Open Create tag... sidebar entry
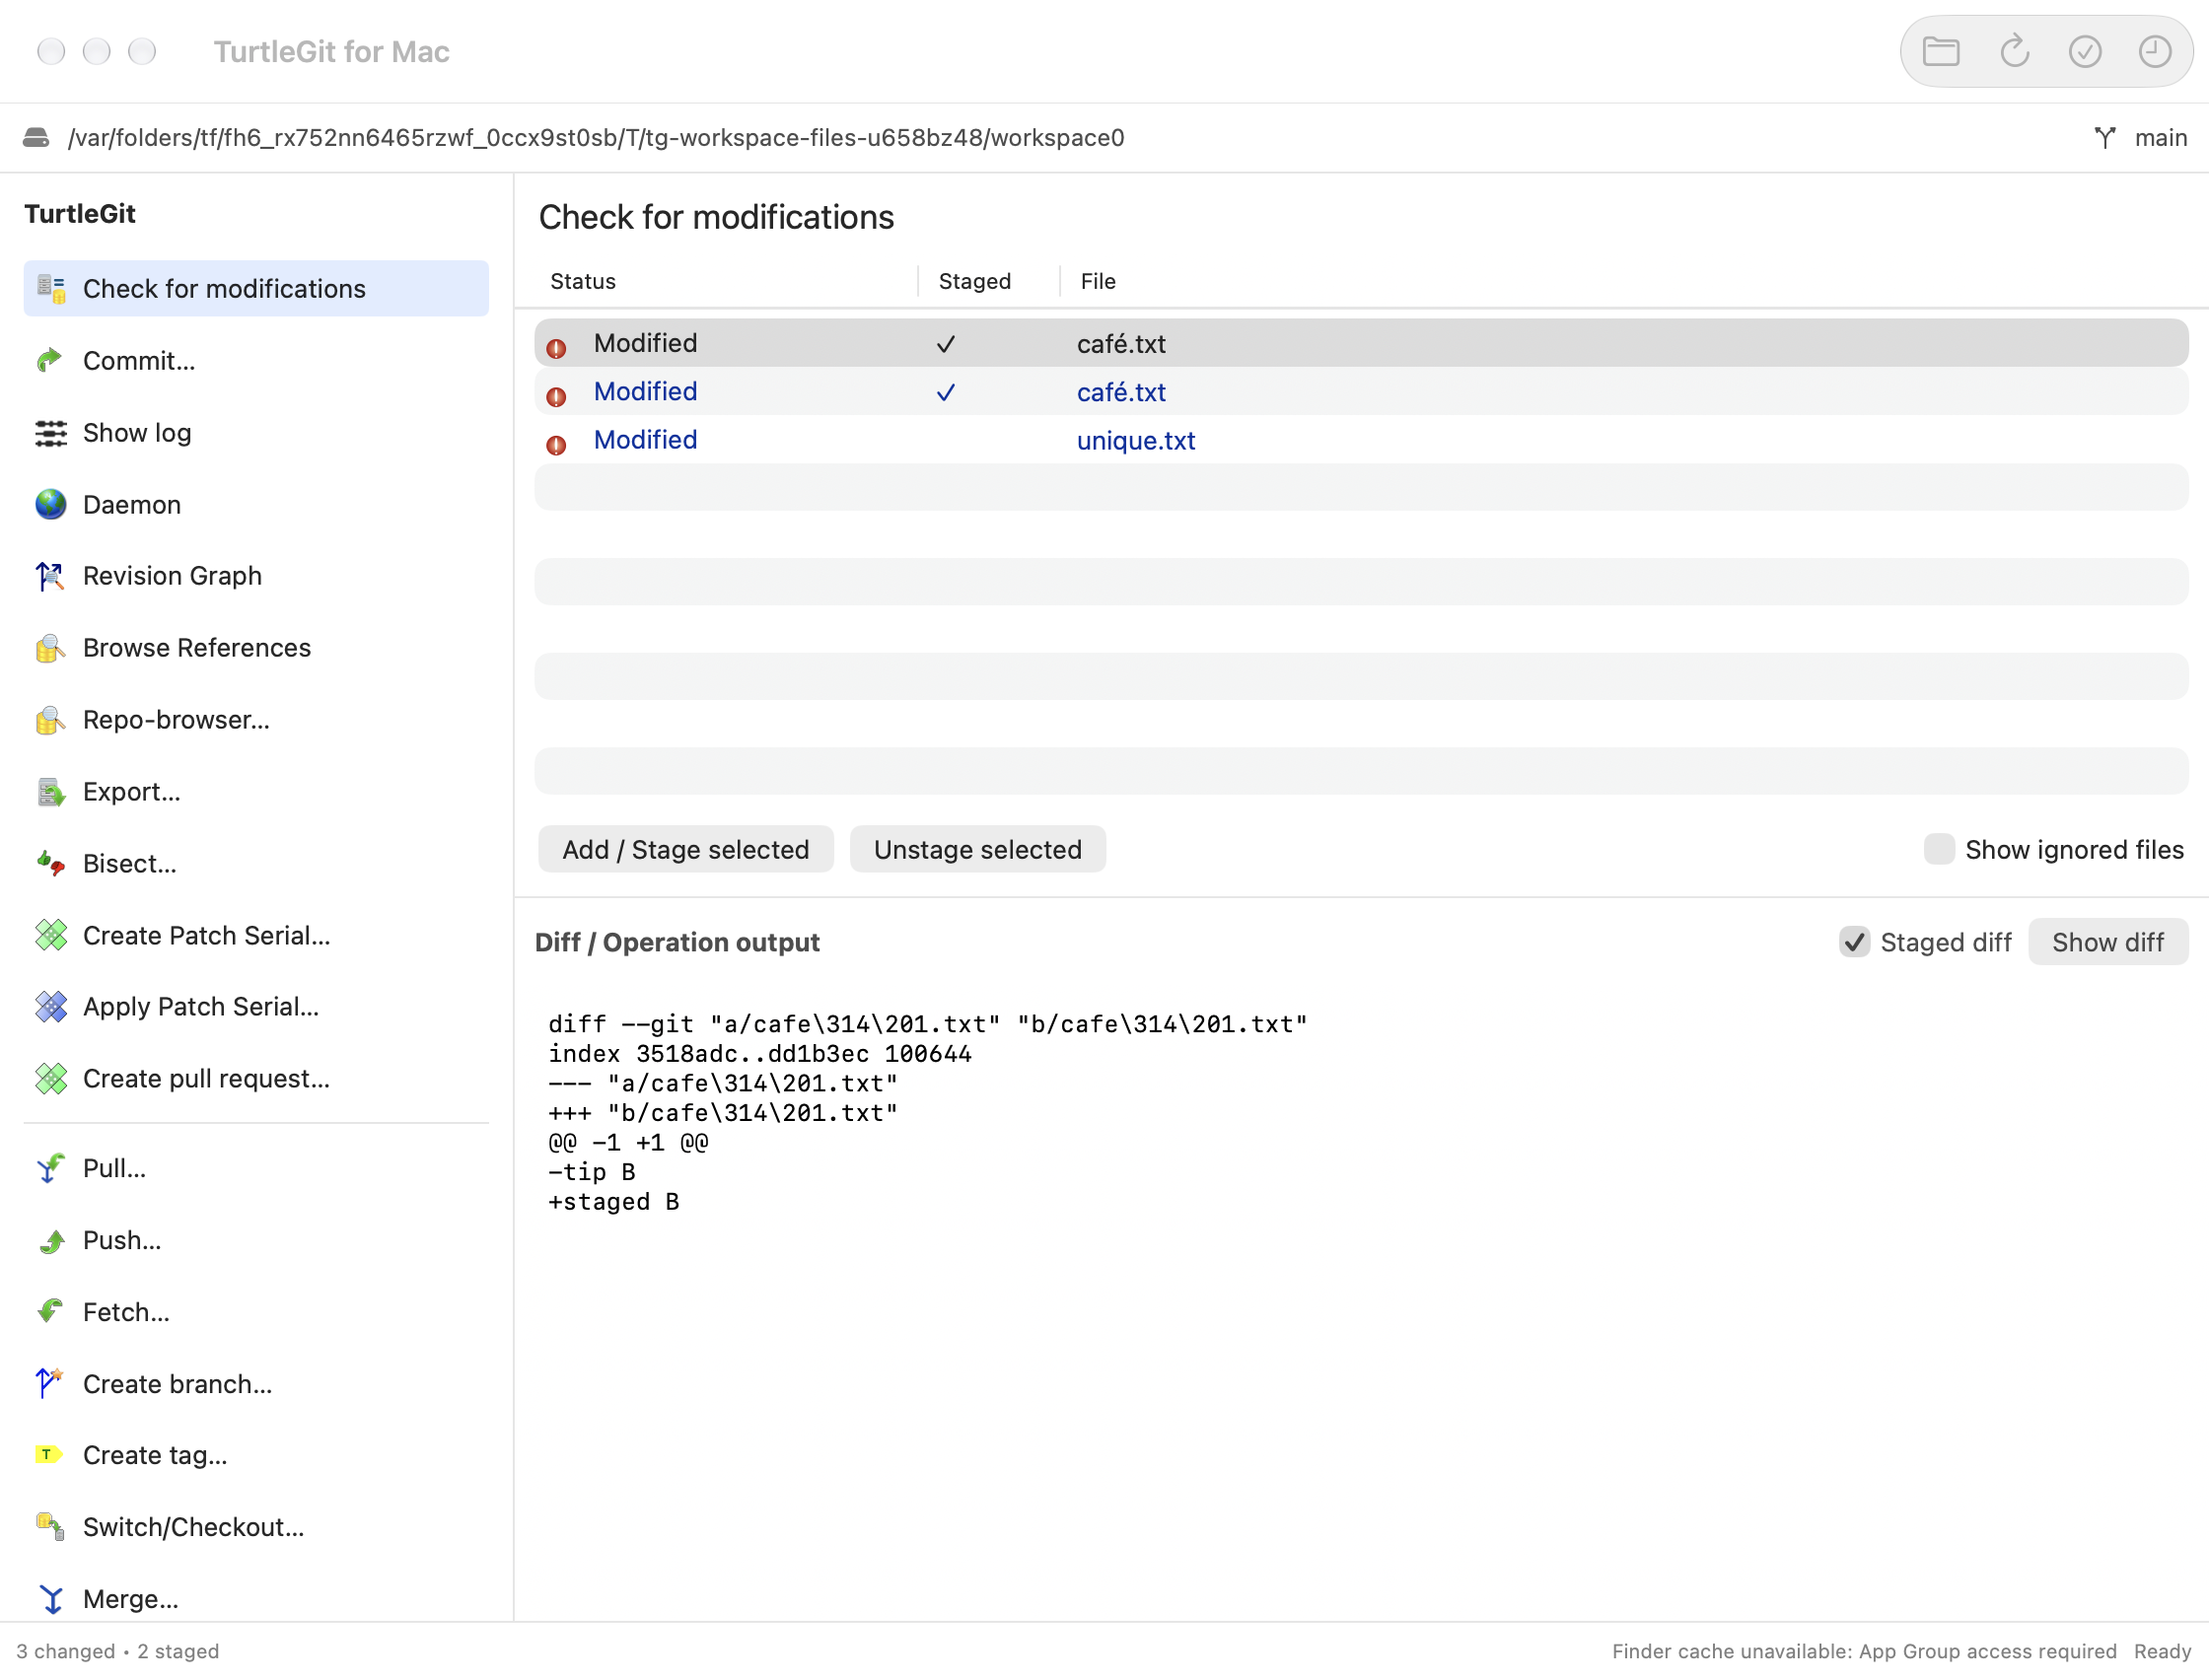Image resolution: width=2209 pixels, height=1680 pixels. pyautogui.click(x=256, y=1455)
